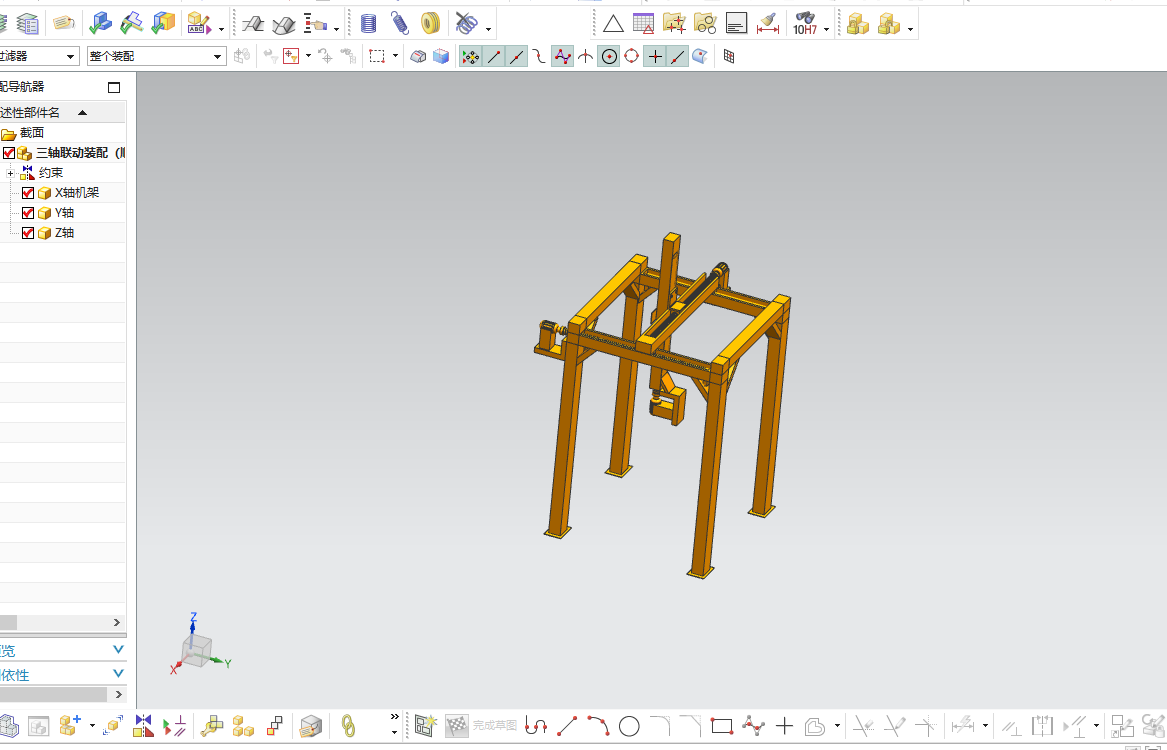The height and width of the screenshot is (750, 1167).
Task: Click the yellow chain link icon
Action: click(x=348, y=725)
